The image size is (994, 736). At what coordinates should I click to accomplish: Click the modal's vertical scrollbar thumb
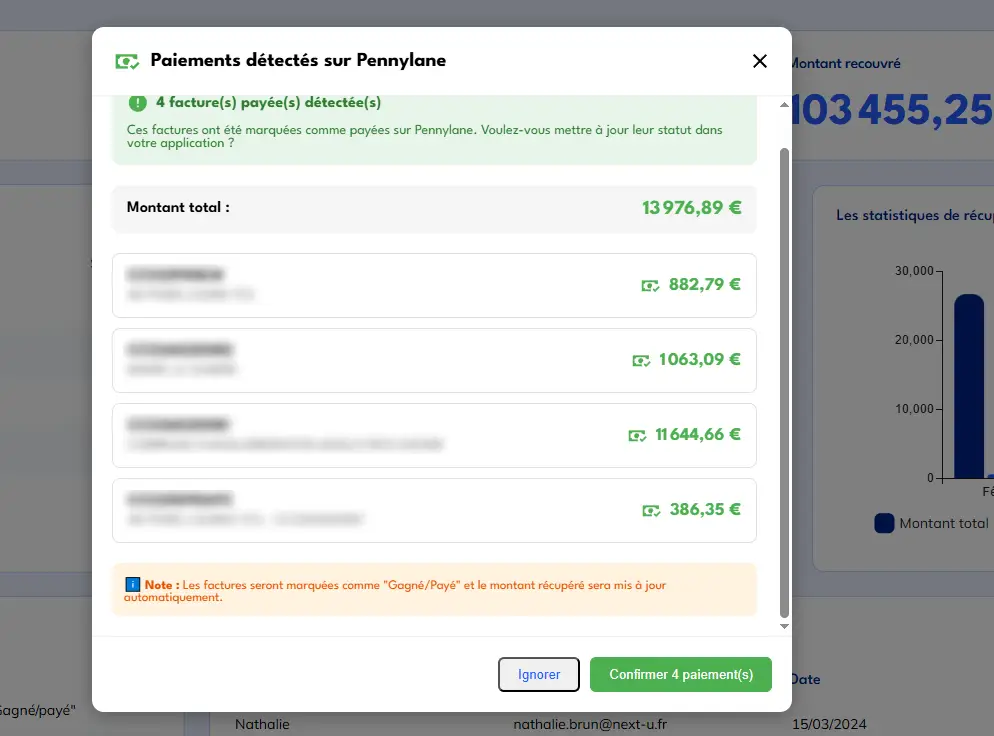pyautogui.click(x=784, y=380)
